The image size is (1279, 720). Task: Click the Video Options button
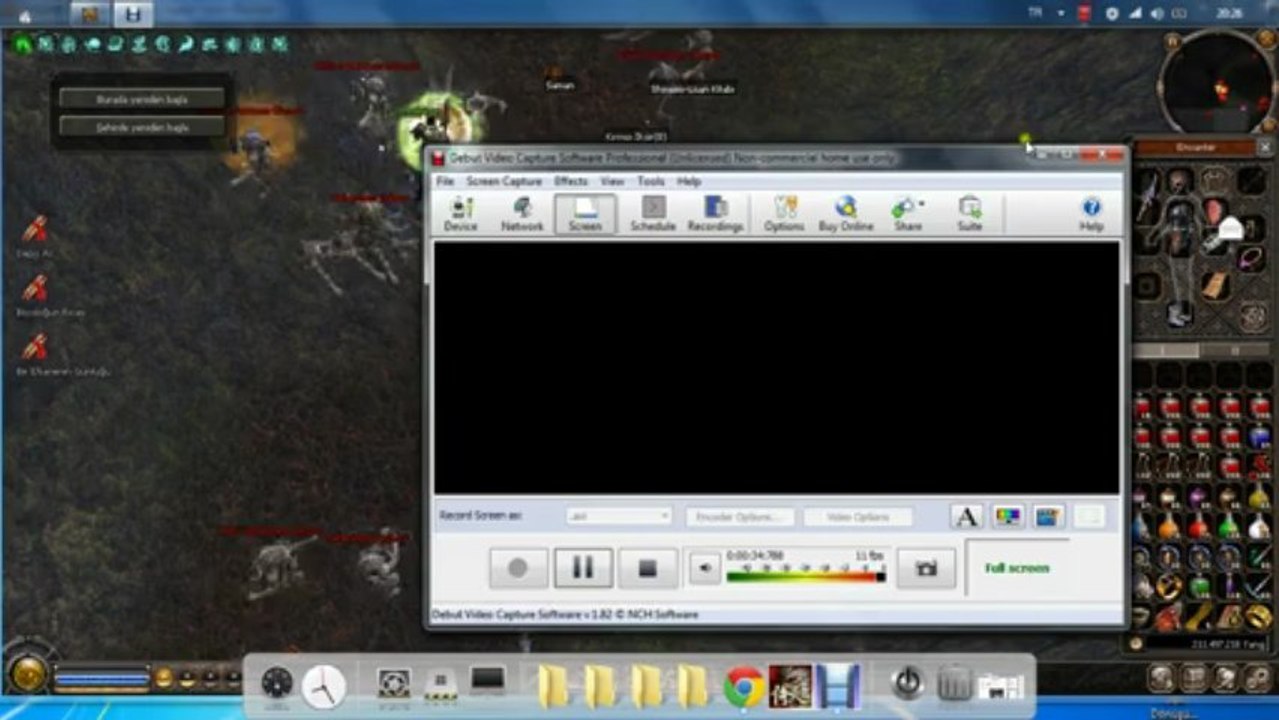pyautogui.click(x=858, y=517)
